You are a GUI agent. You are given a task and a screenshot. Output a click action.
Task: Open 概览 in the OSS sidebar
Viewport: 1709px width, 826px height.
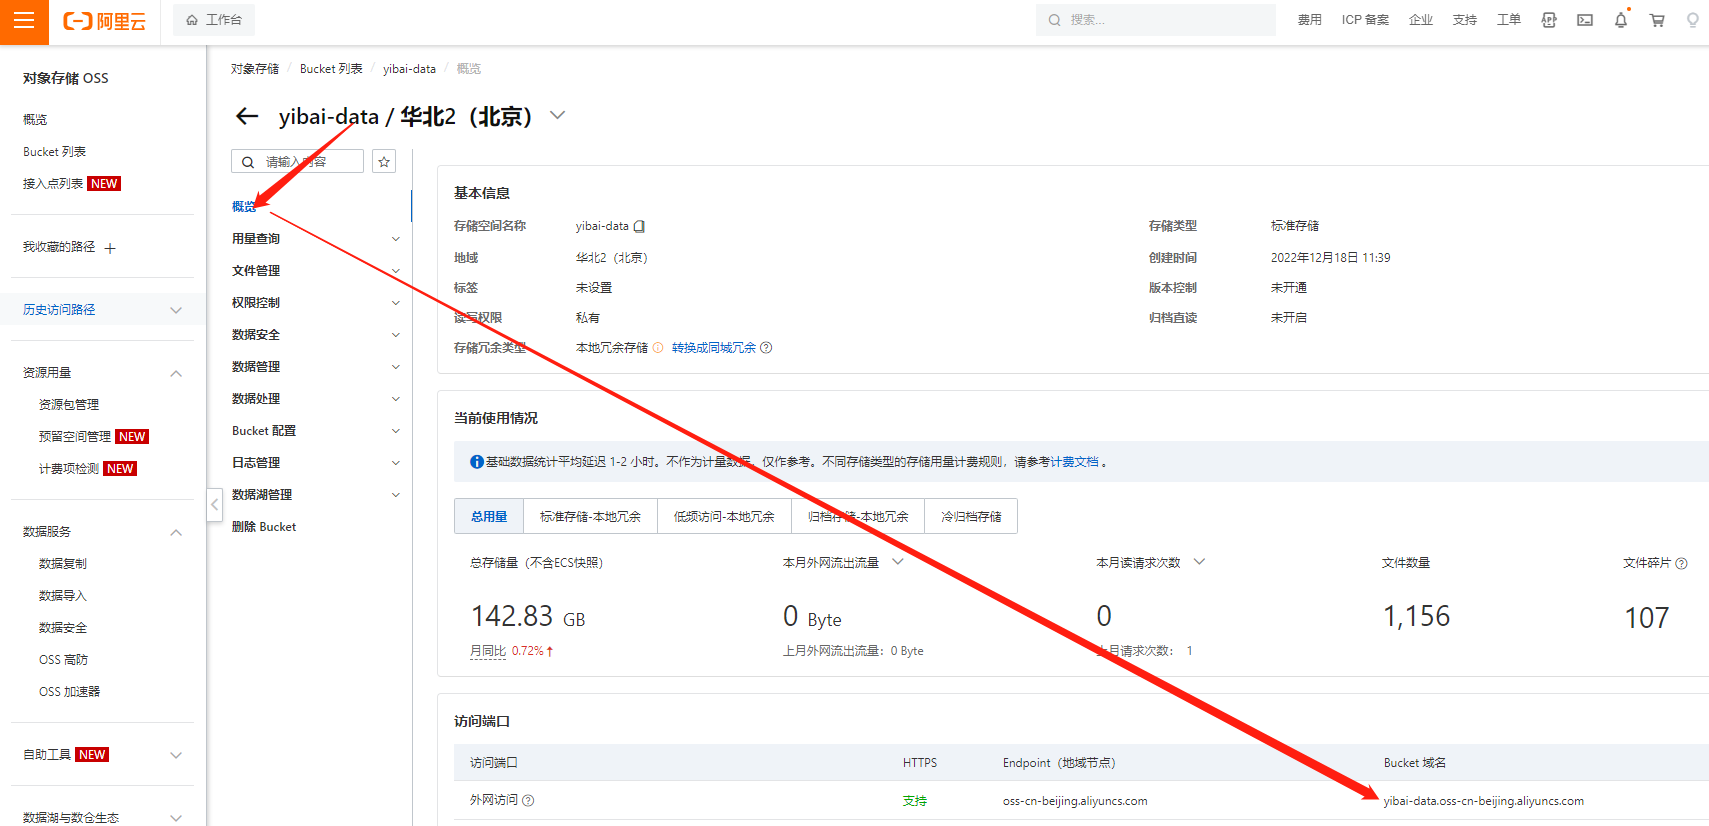click(35, 120)
